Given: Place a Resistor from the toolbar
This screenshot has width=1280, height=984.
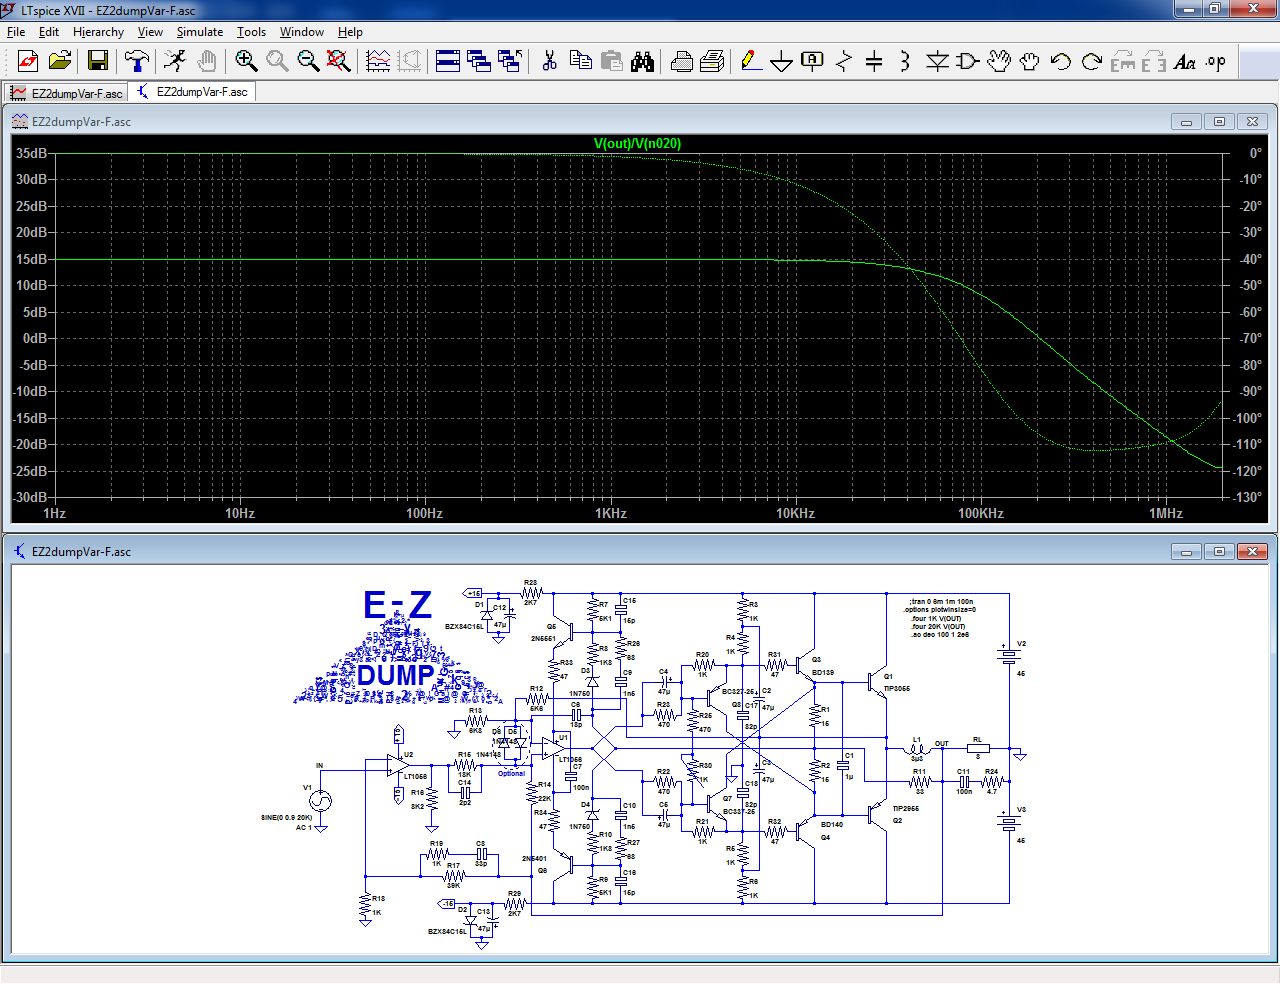Looking at the screenshot, I should (844, 61).
